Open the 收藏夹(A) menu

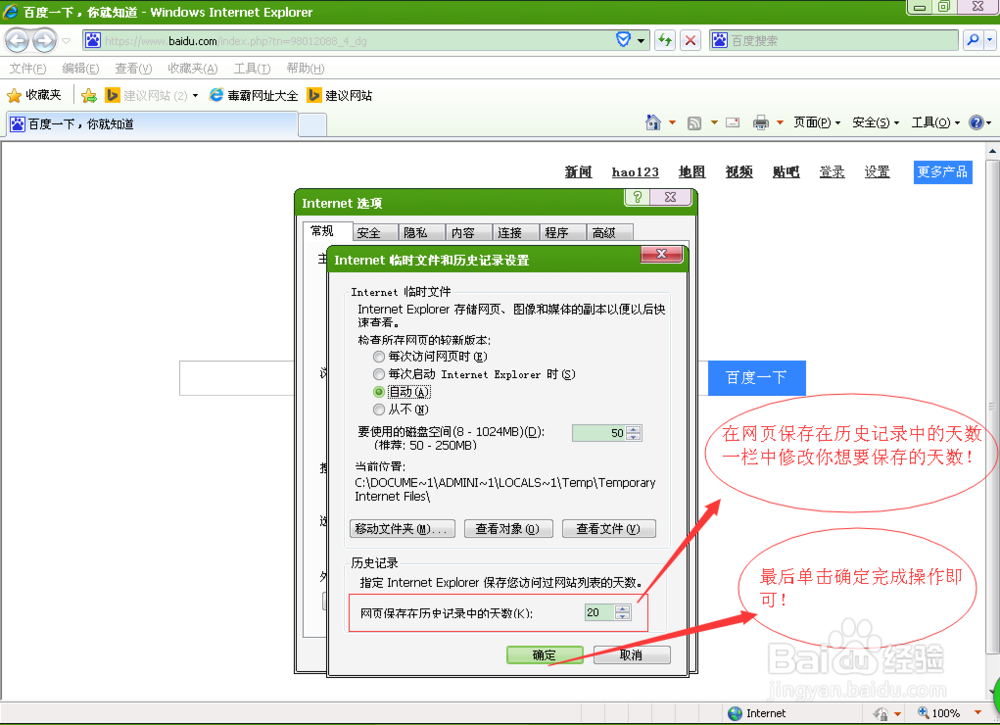pyautogui.click(x=193, y=68)
